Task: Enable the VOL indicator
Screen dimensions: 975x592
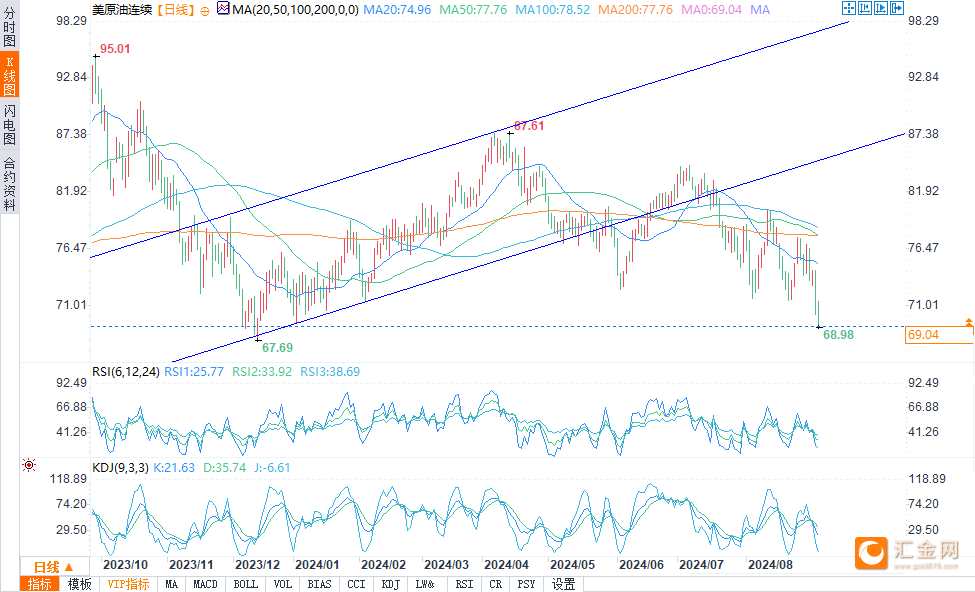Action: [x=283, y=584]
